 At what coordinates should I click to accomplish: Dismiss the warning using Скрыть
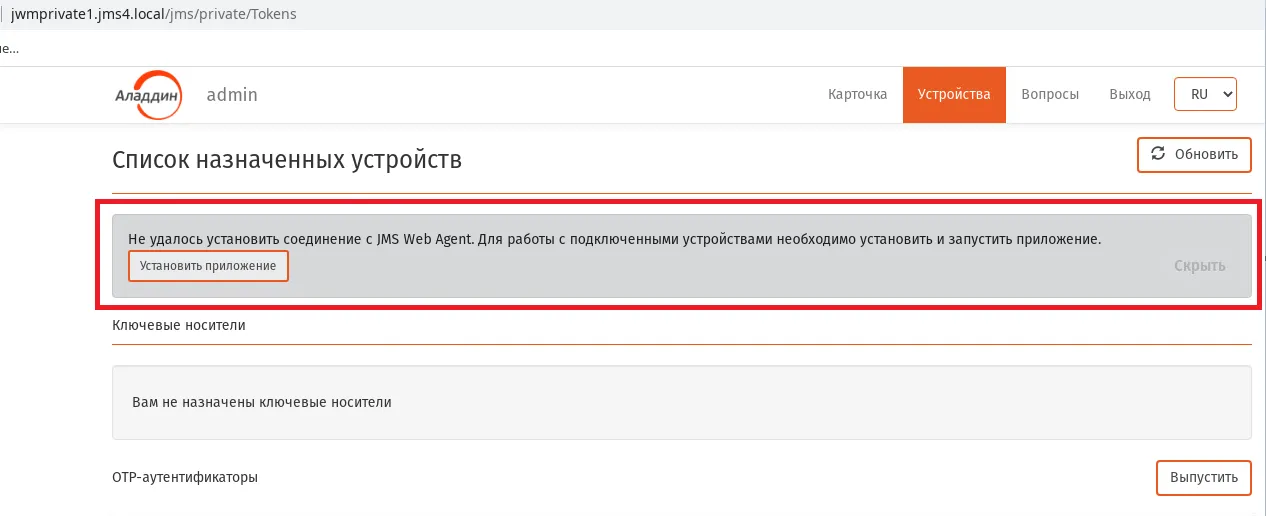1200,266
